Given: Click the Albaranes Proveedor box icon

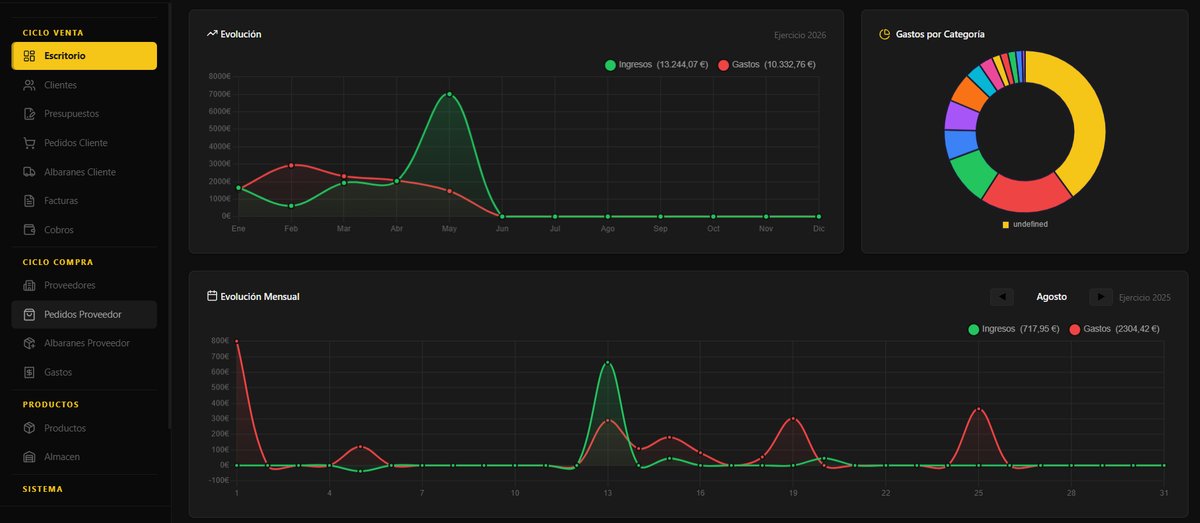Looking at the screenshot, I should (30, 343).
